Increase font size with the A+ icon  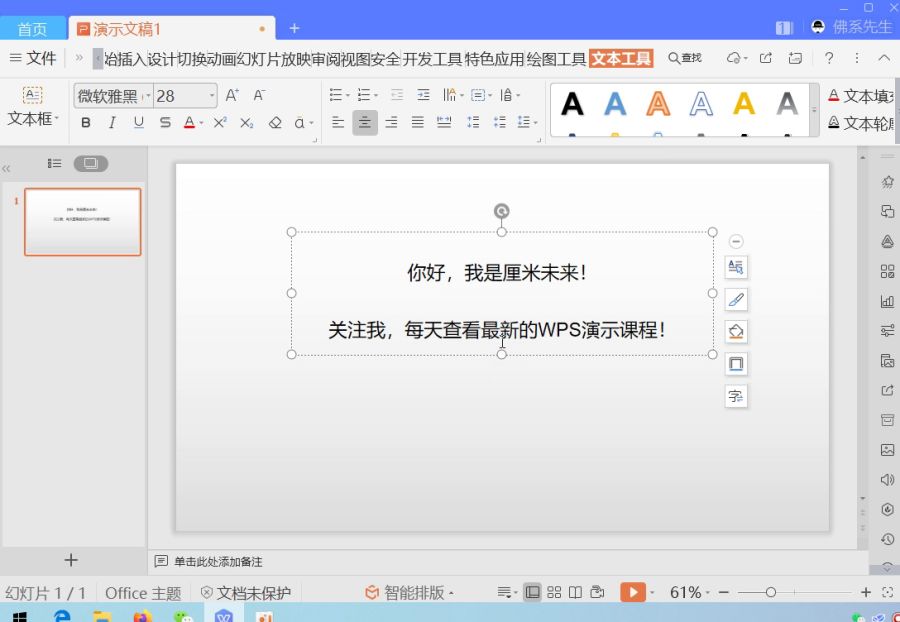[x=232, y=96]
